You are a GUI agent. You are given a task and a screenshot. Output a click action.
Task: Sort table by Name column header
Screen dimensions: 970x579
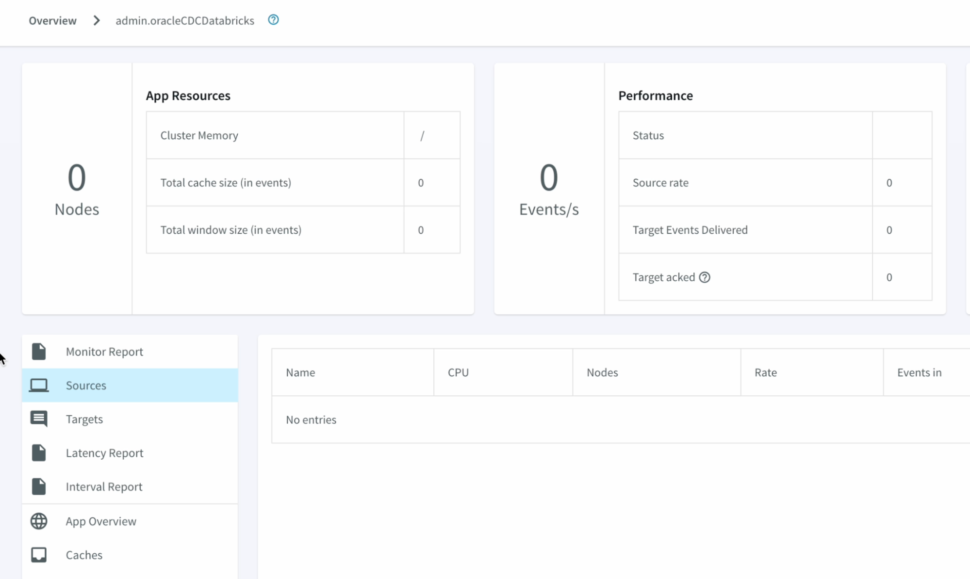pyautogui.click(x=300, y=373)
